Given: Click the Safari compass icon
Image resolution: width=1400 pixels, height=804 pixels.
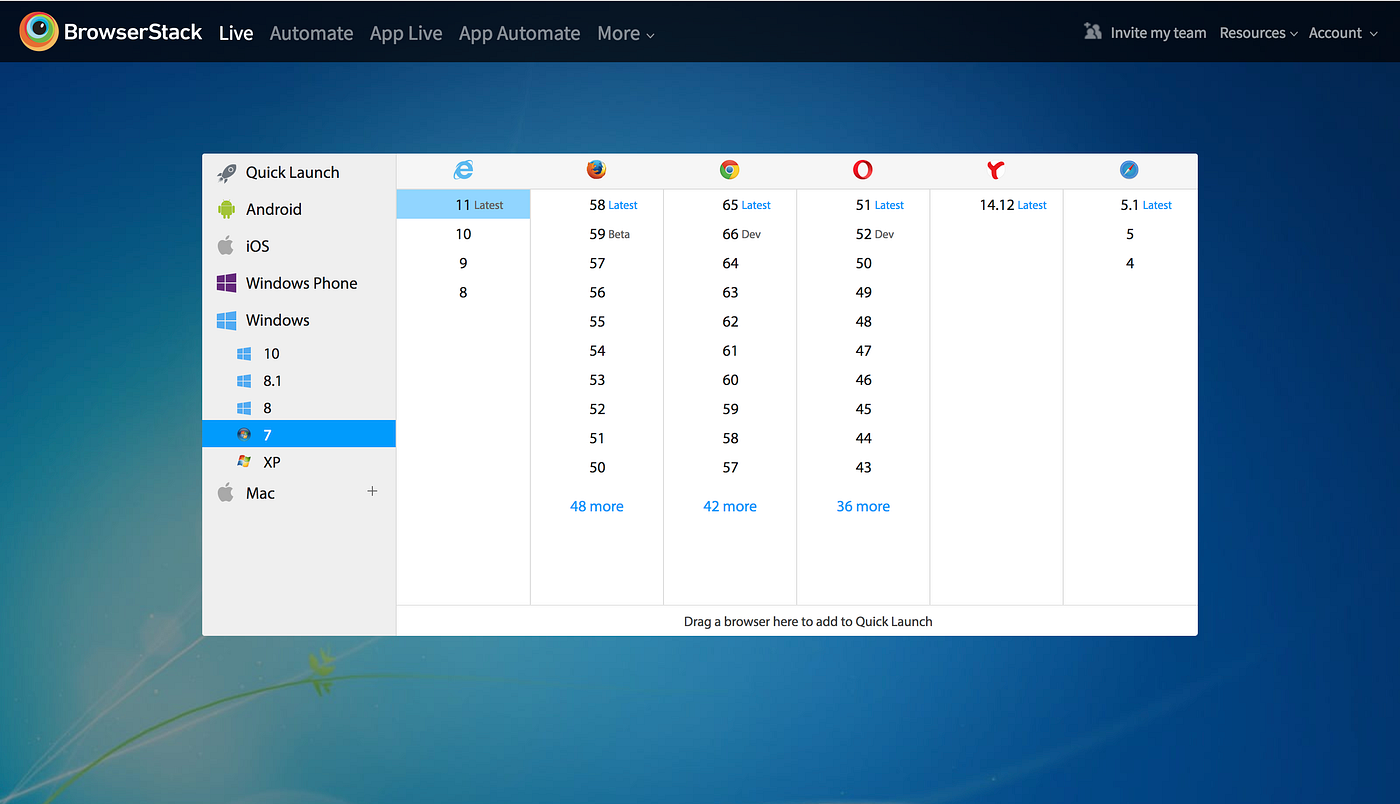Looking at the screenshot, I should pyautogui.click(x=1130, y=170).
